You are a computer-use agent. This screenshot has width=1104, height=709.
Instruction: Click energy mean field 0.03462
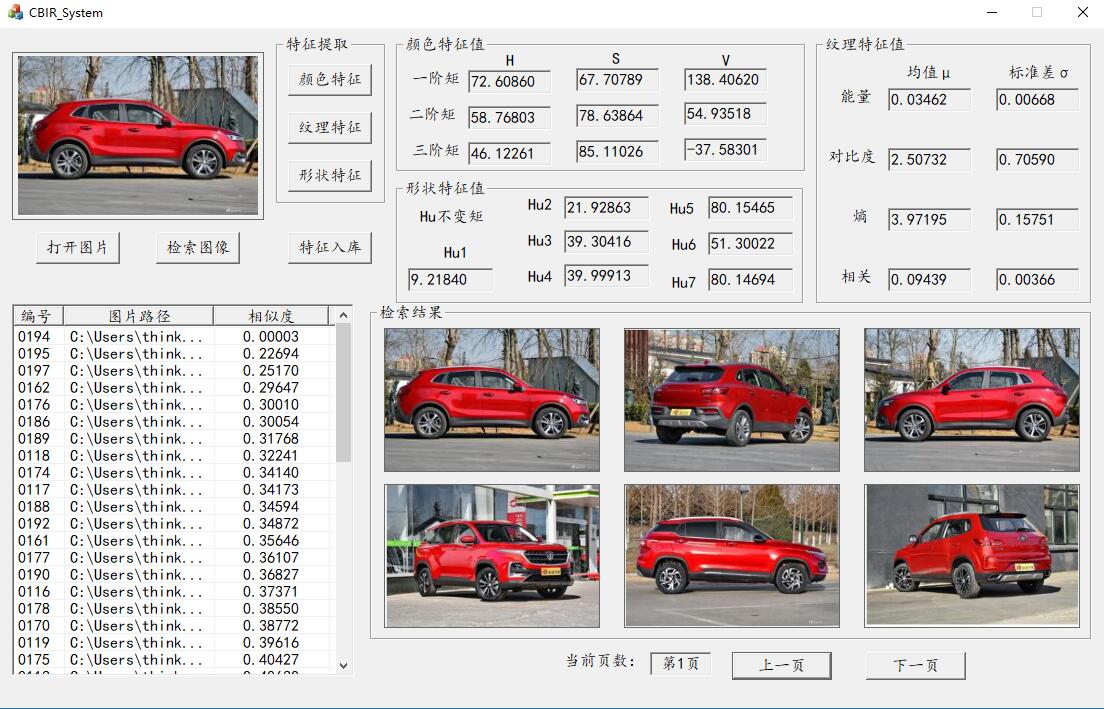(929, 99)
